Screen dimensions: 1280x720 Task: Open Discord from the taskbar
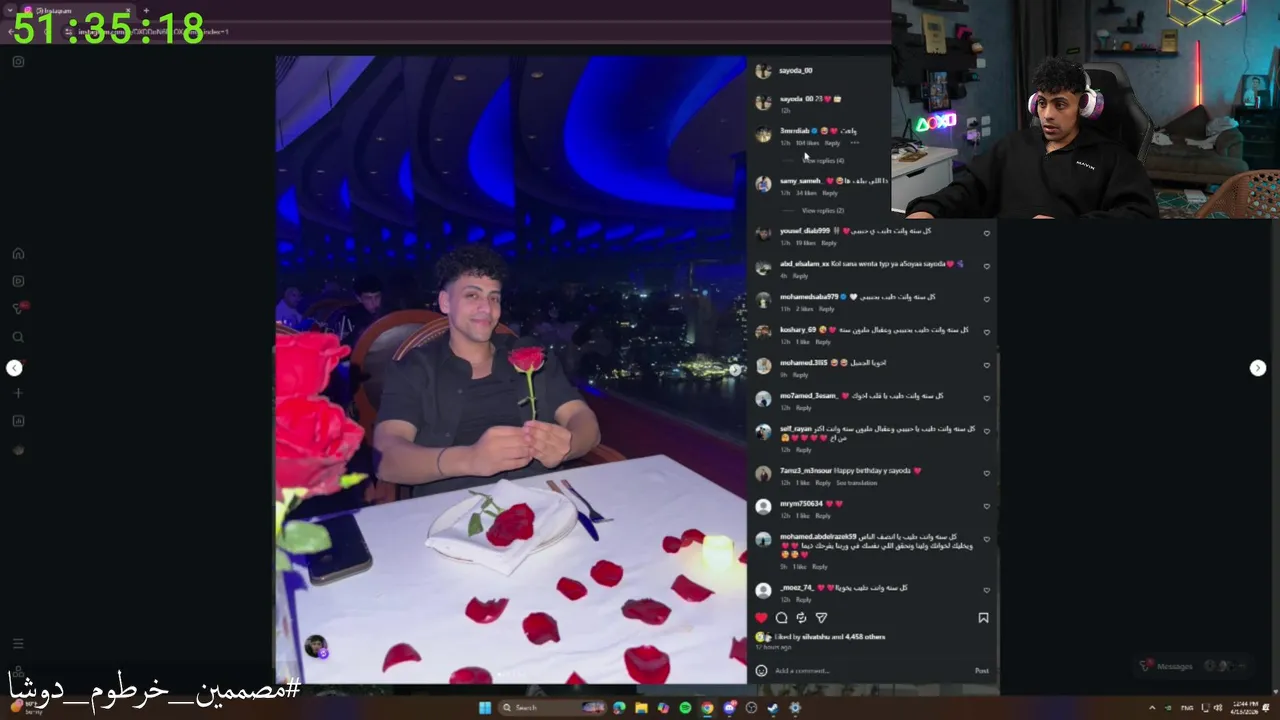(729, 708)
